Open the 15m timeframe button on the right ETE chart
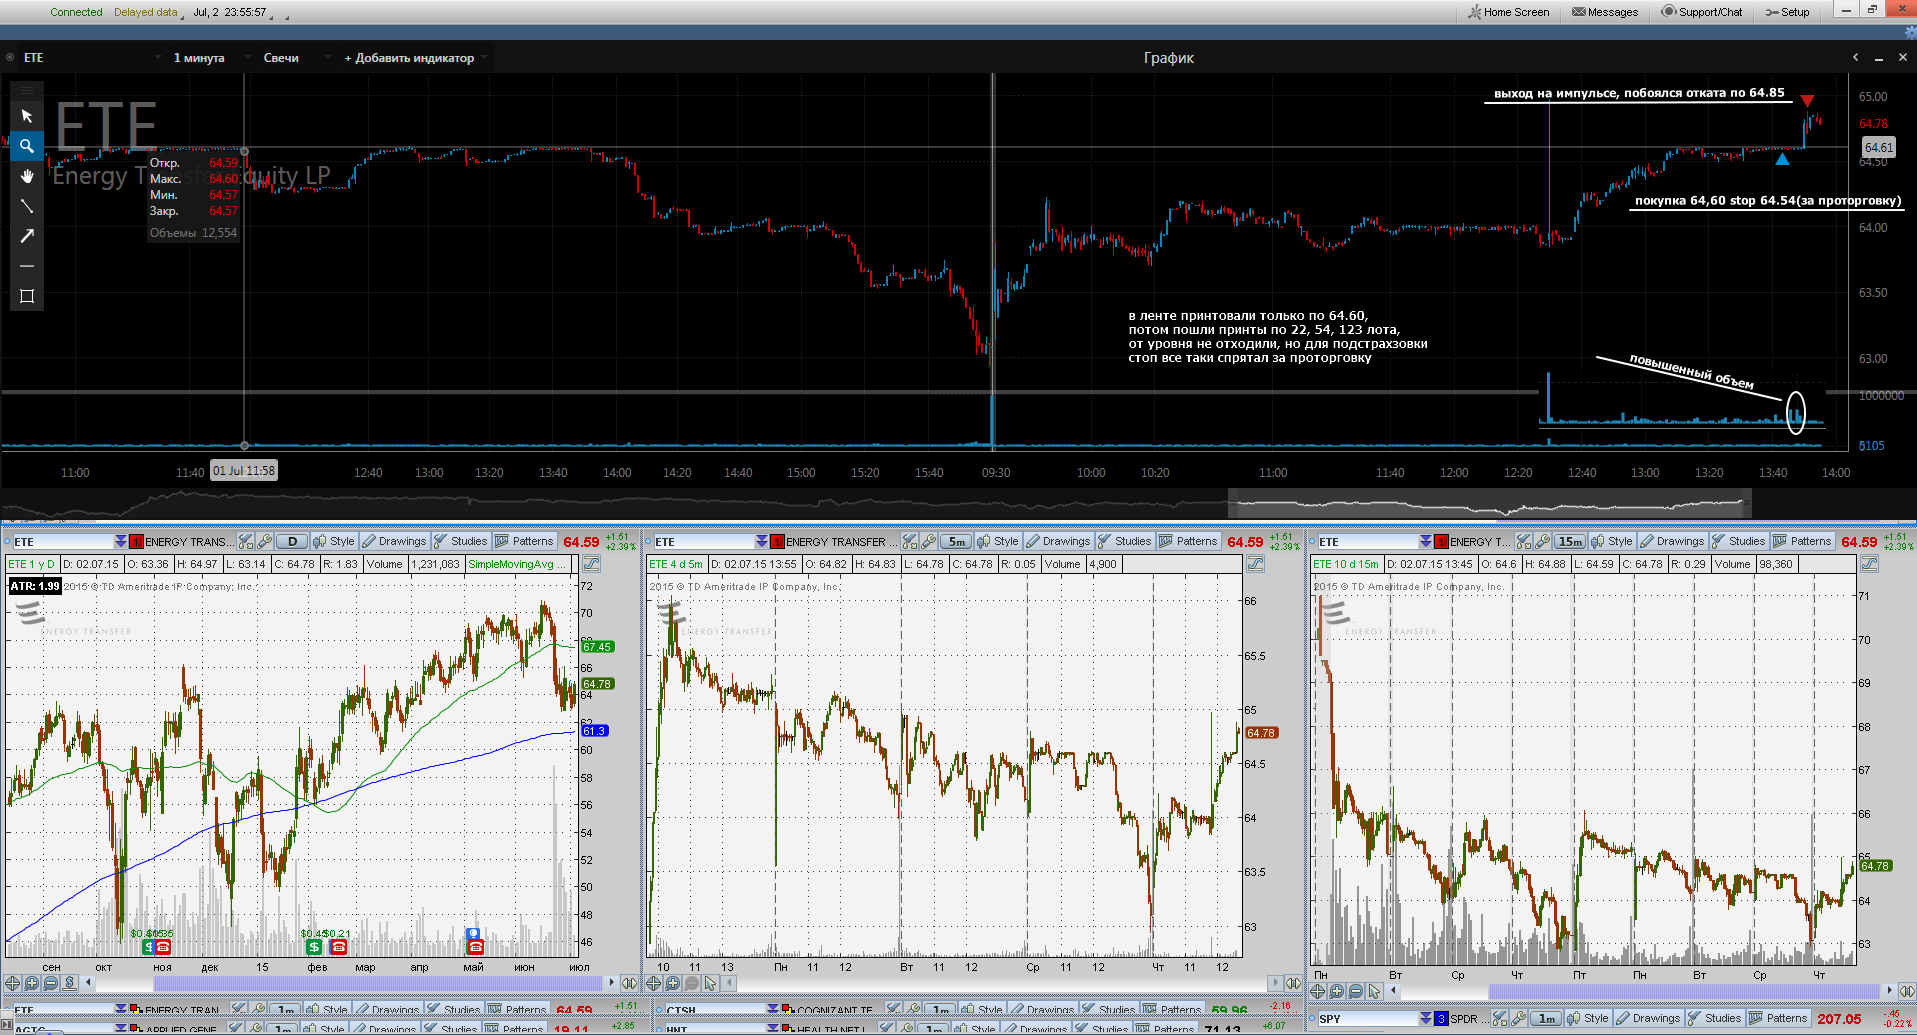 [1570, 541]
